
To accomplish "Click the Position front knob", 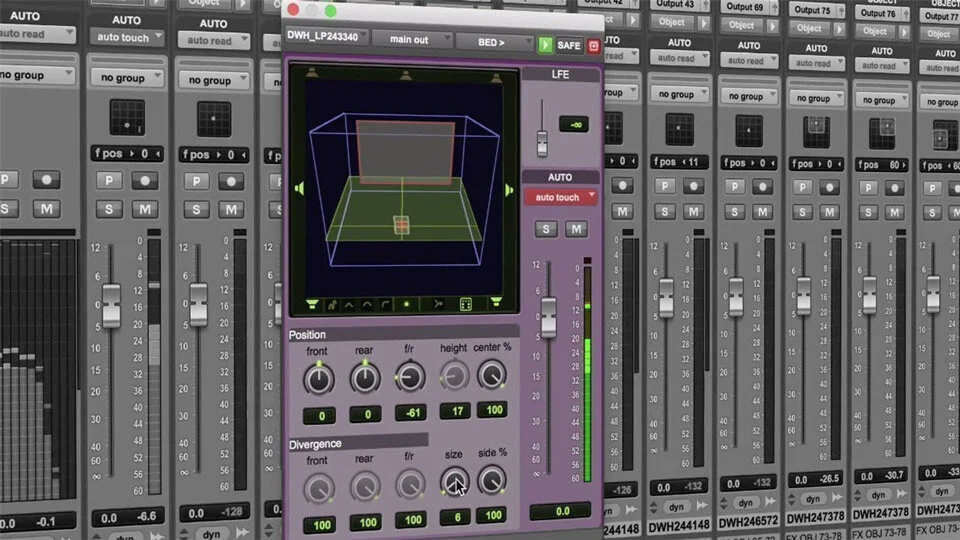I will coord(319,378).
